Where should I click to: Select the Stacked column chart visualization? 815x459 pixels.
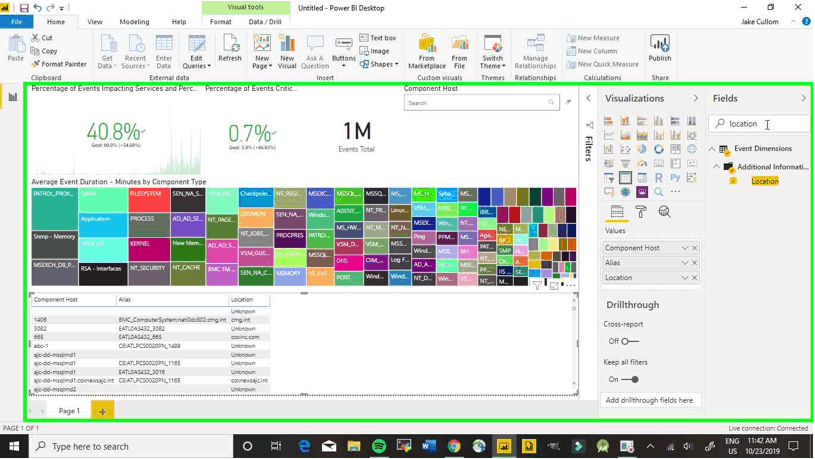point(625,121)
